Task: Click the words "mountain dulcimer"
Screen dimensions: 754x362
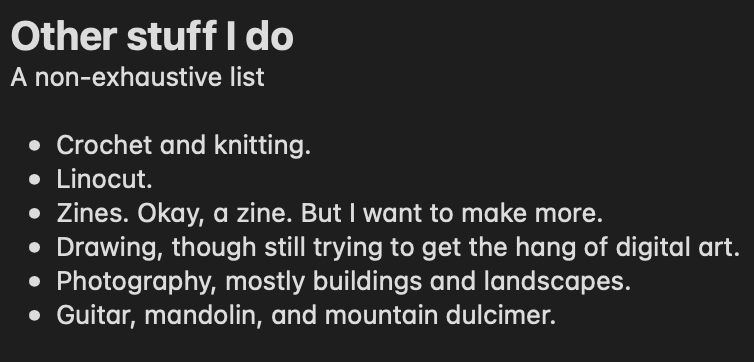Action: click(437, 315)
